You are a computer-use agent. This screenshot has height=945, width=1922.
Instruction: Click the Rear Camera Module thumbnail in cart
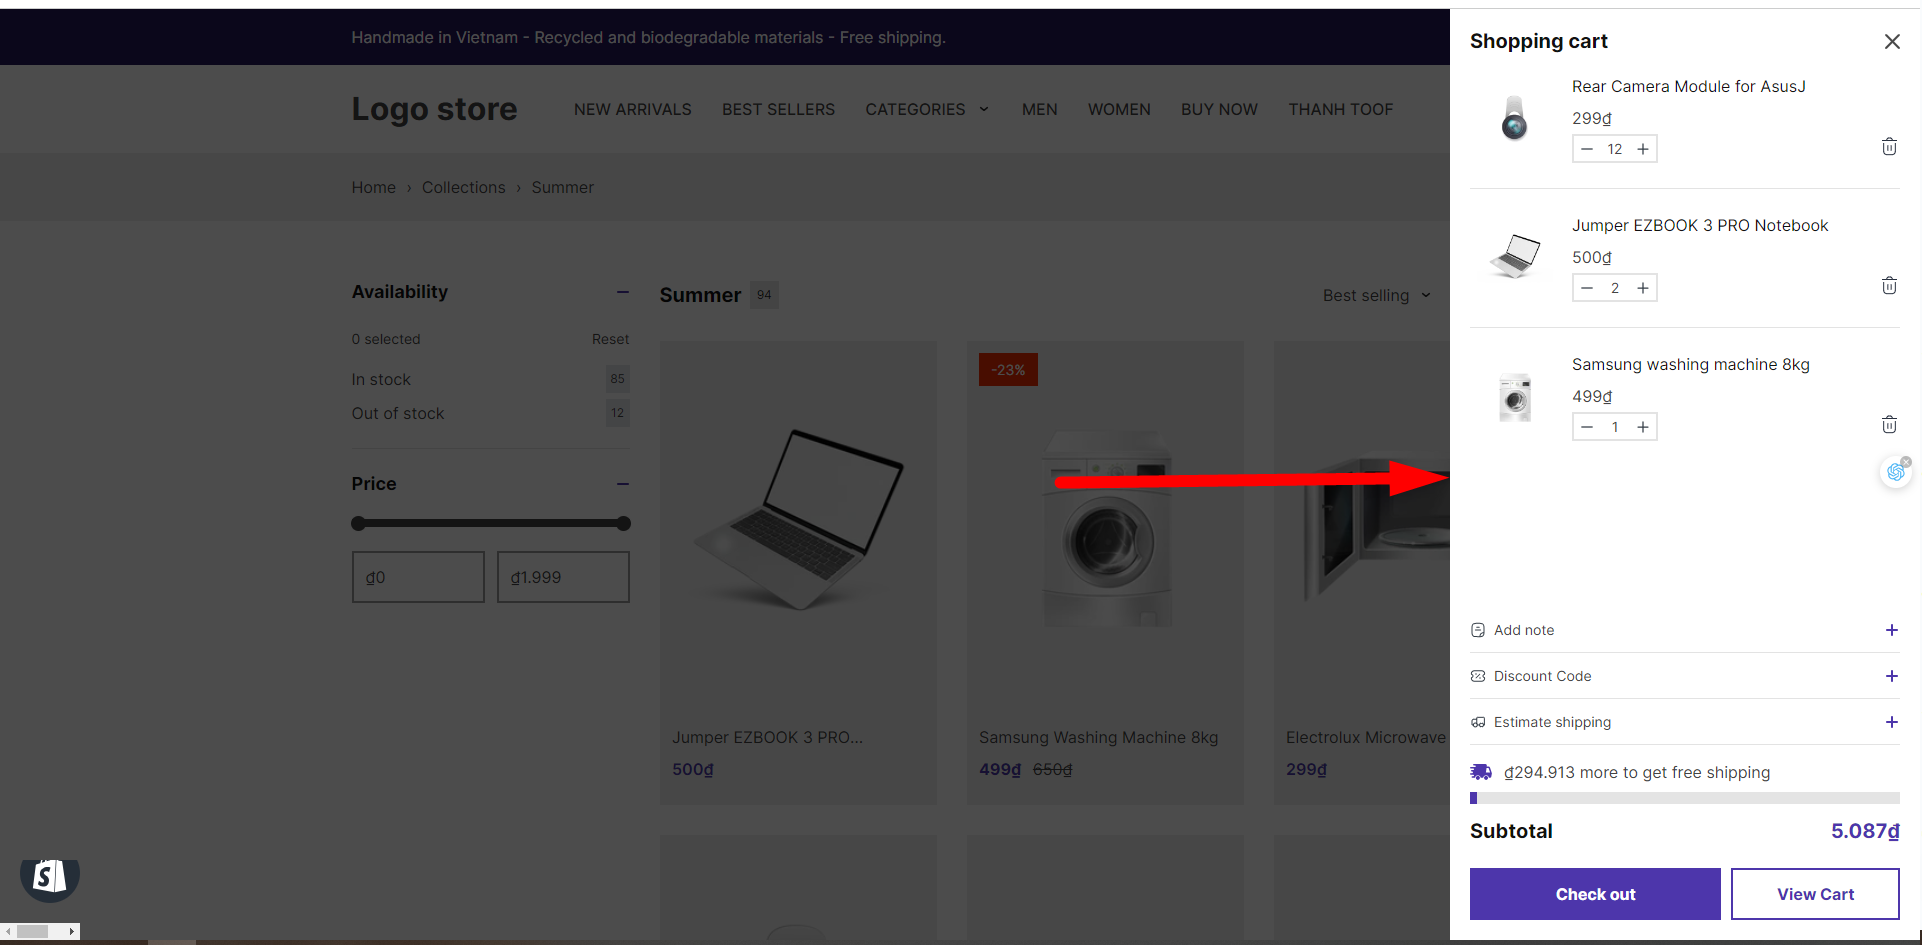click(x=1515, y=118)
